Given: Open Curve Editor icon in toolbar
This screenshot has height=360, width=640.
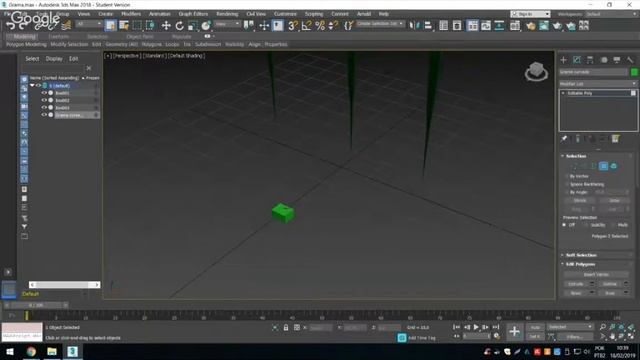Looking at the screenshot, I should pos(486,26).
